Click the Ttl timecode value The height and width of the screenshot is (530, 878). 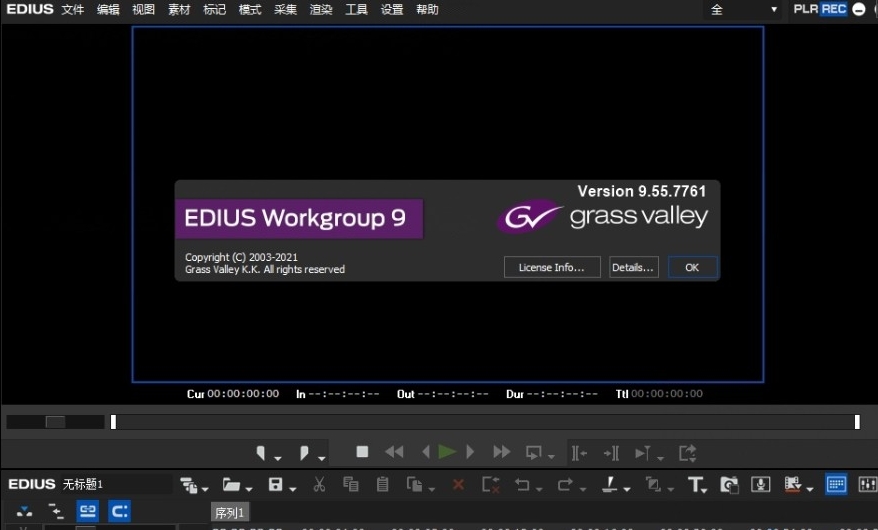[667, 394]
